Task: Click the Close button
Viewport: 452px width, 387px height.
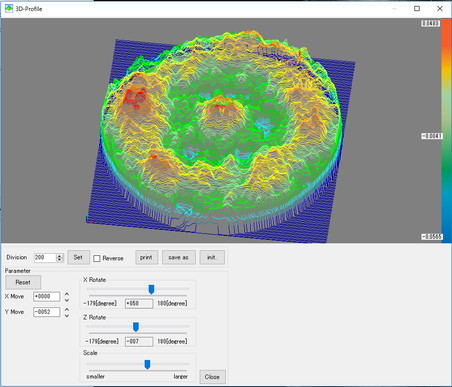Action: 212,377
